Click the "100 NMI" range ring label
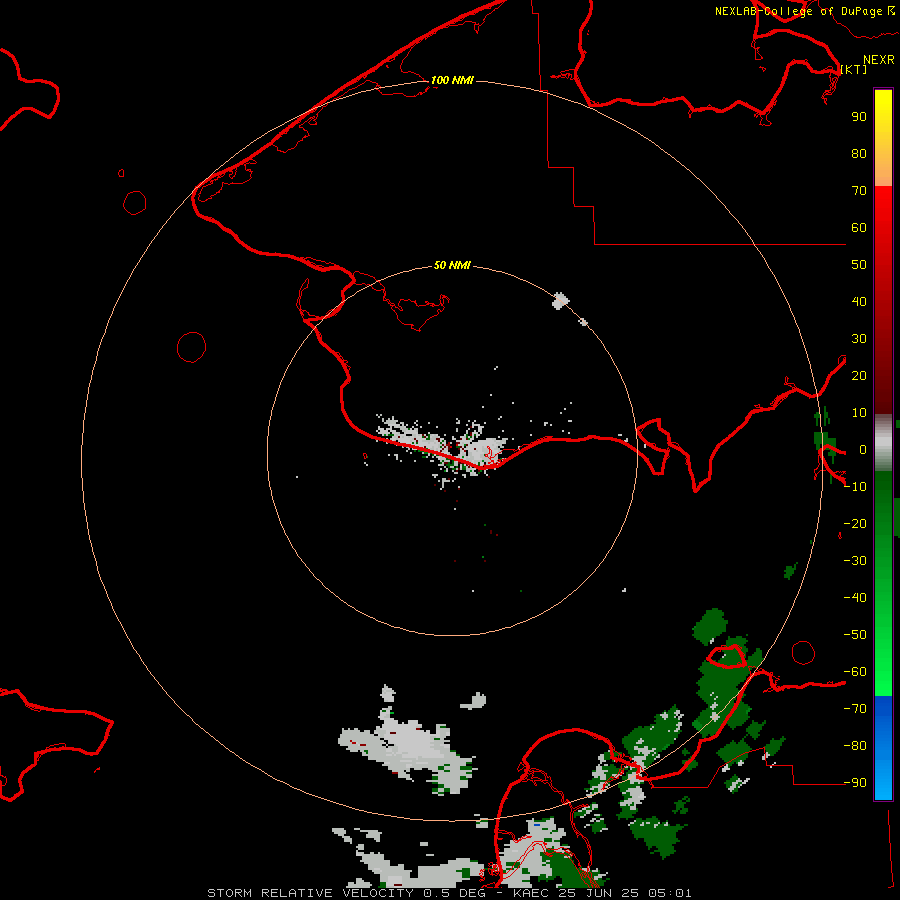 452,80
